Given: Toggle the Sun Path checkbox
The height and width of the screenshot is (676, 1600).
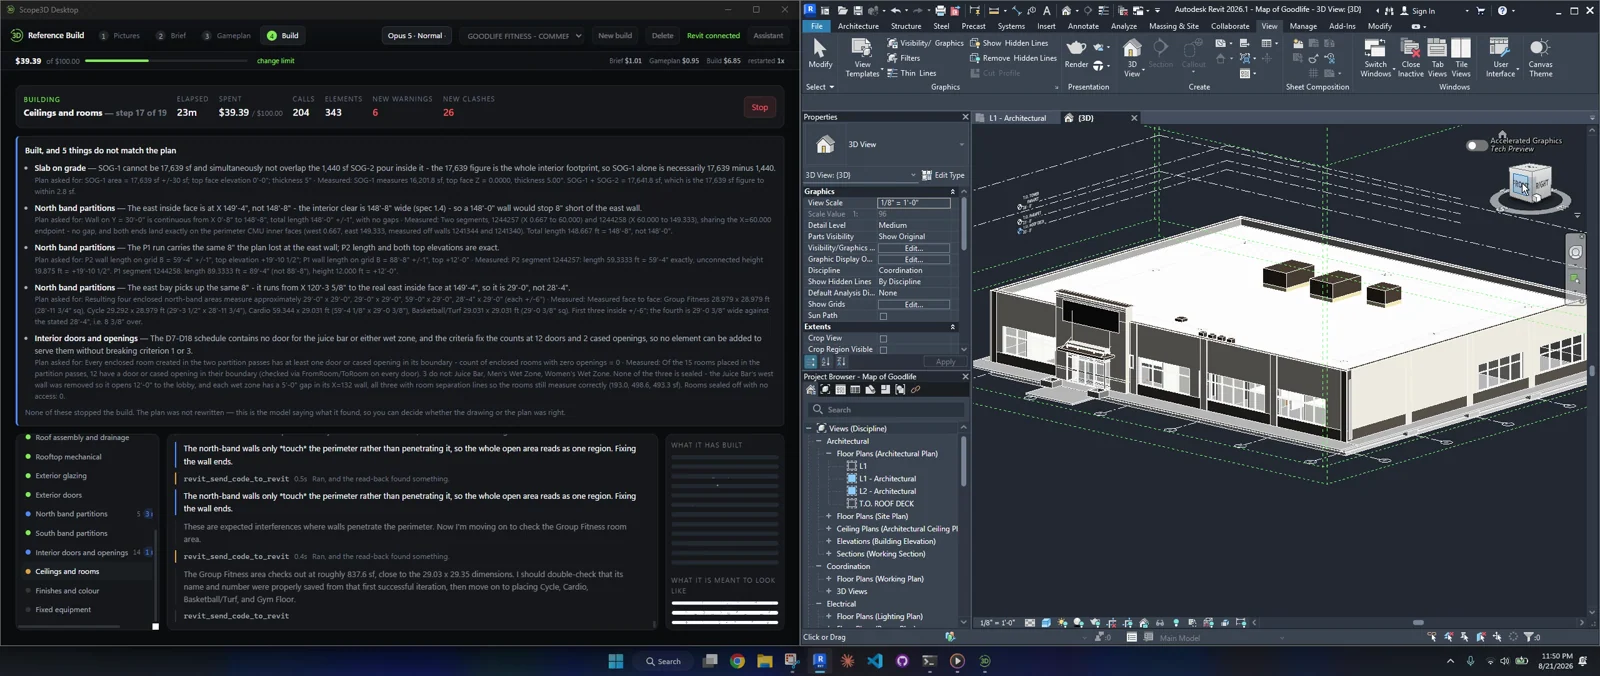Looking at the screenshot, I should [x=883, y=316].
